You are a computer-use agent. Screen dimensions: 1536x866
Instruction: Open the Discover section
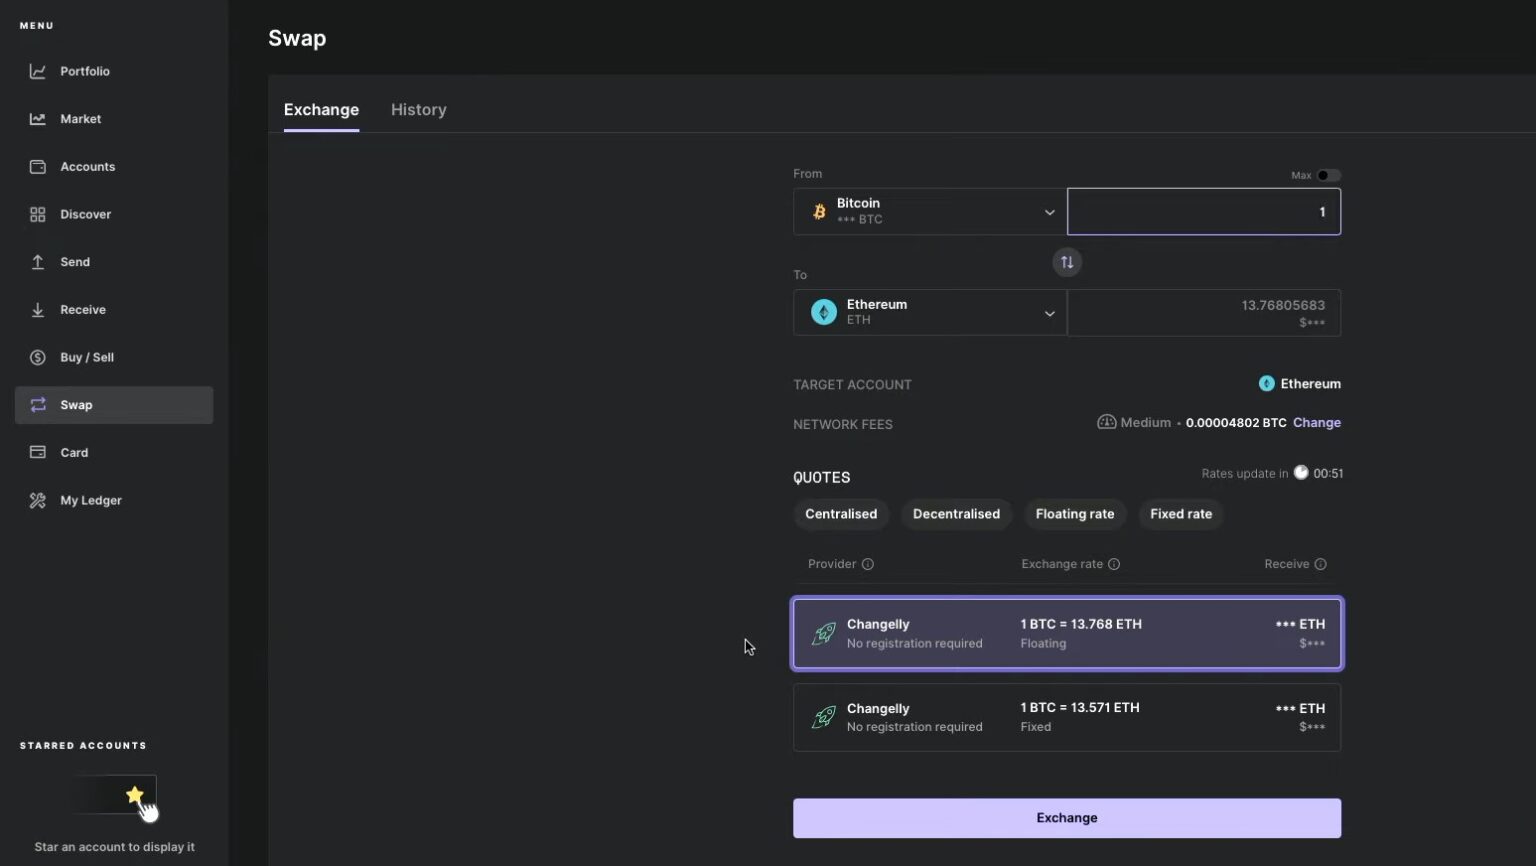(x=85, y=214)
